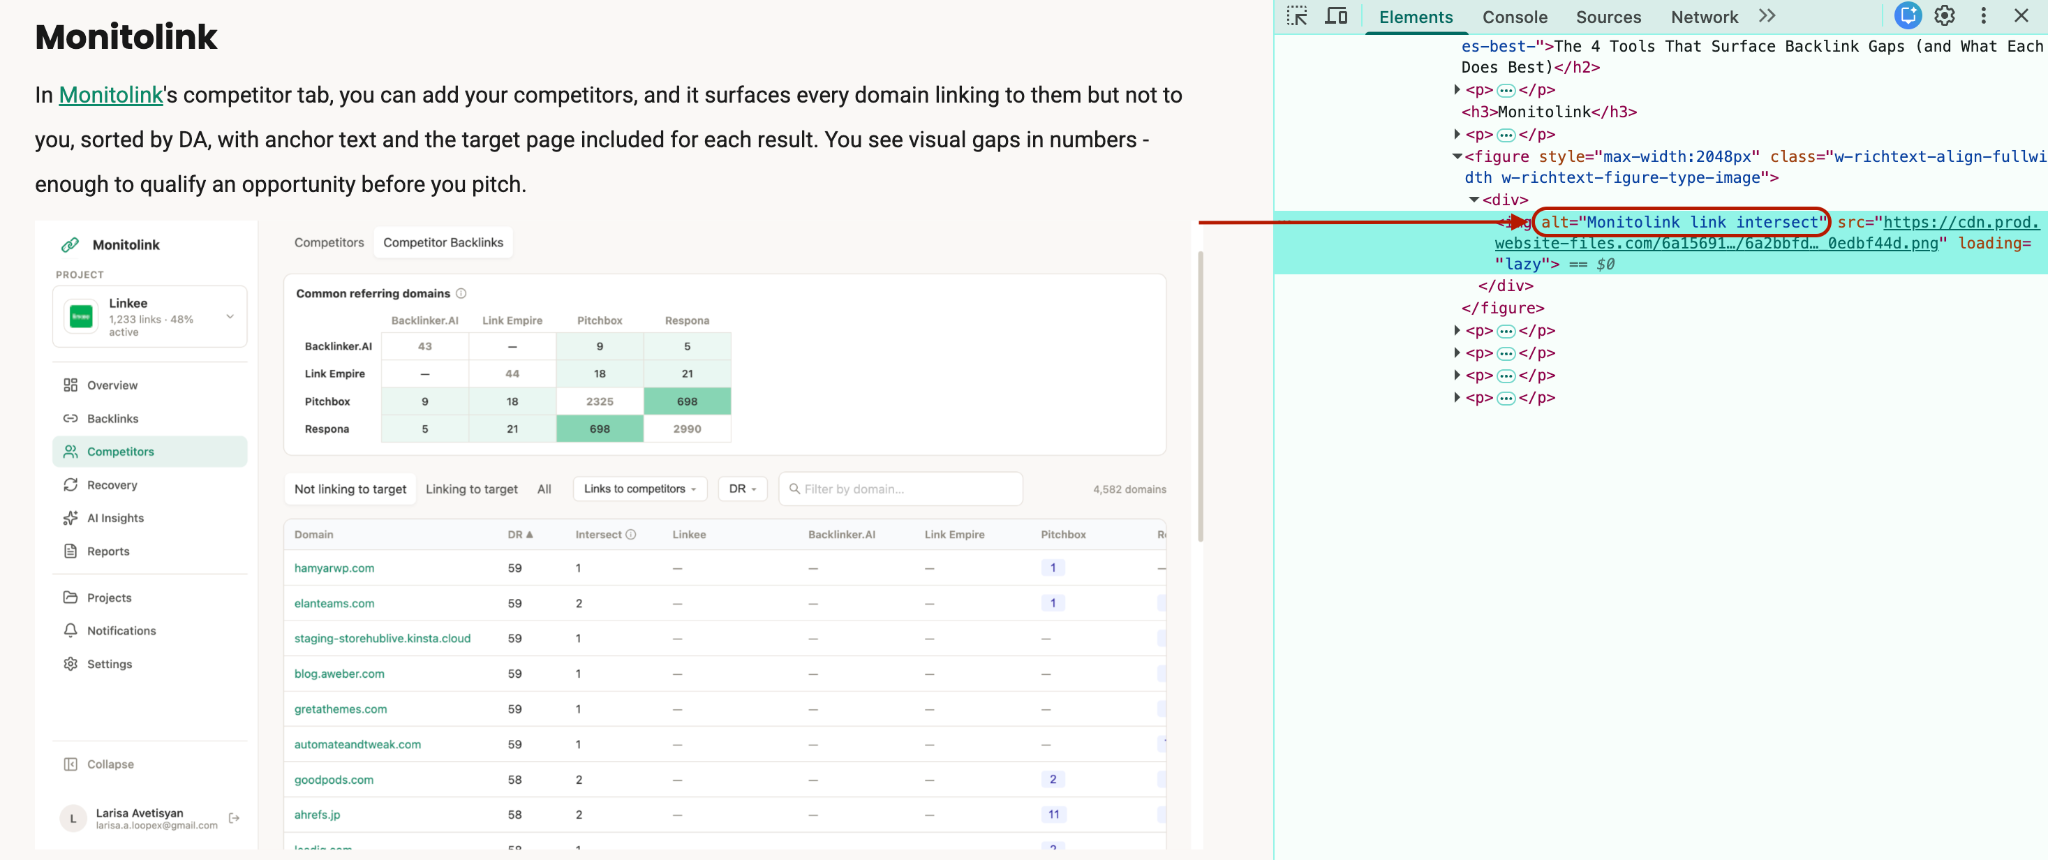The image size is (2048, 860).
Task: Click the DevTools inspect element picker icon
Action: tap(1297, 16)
